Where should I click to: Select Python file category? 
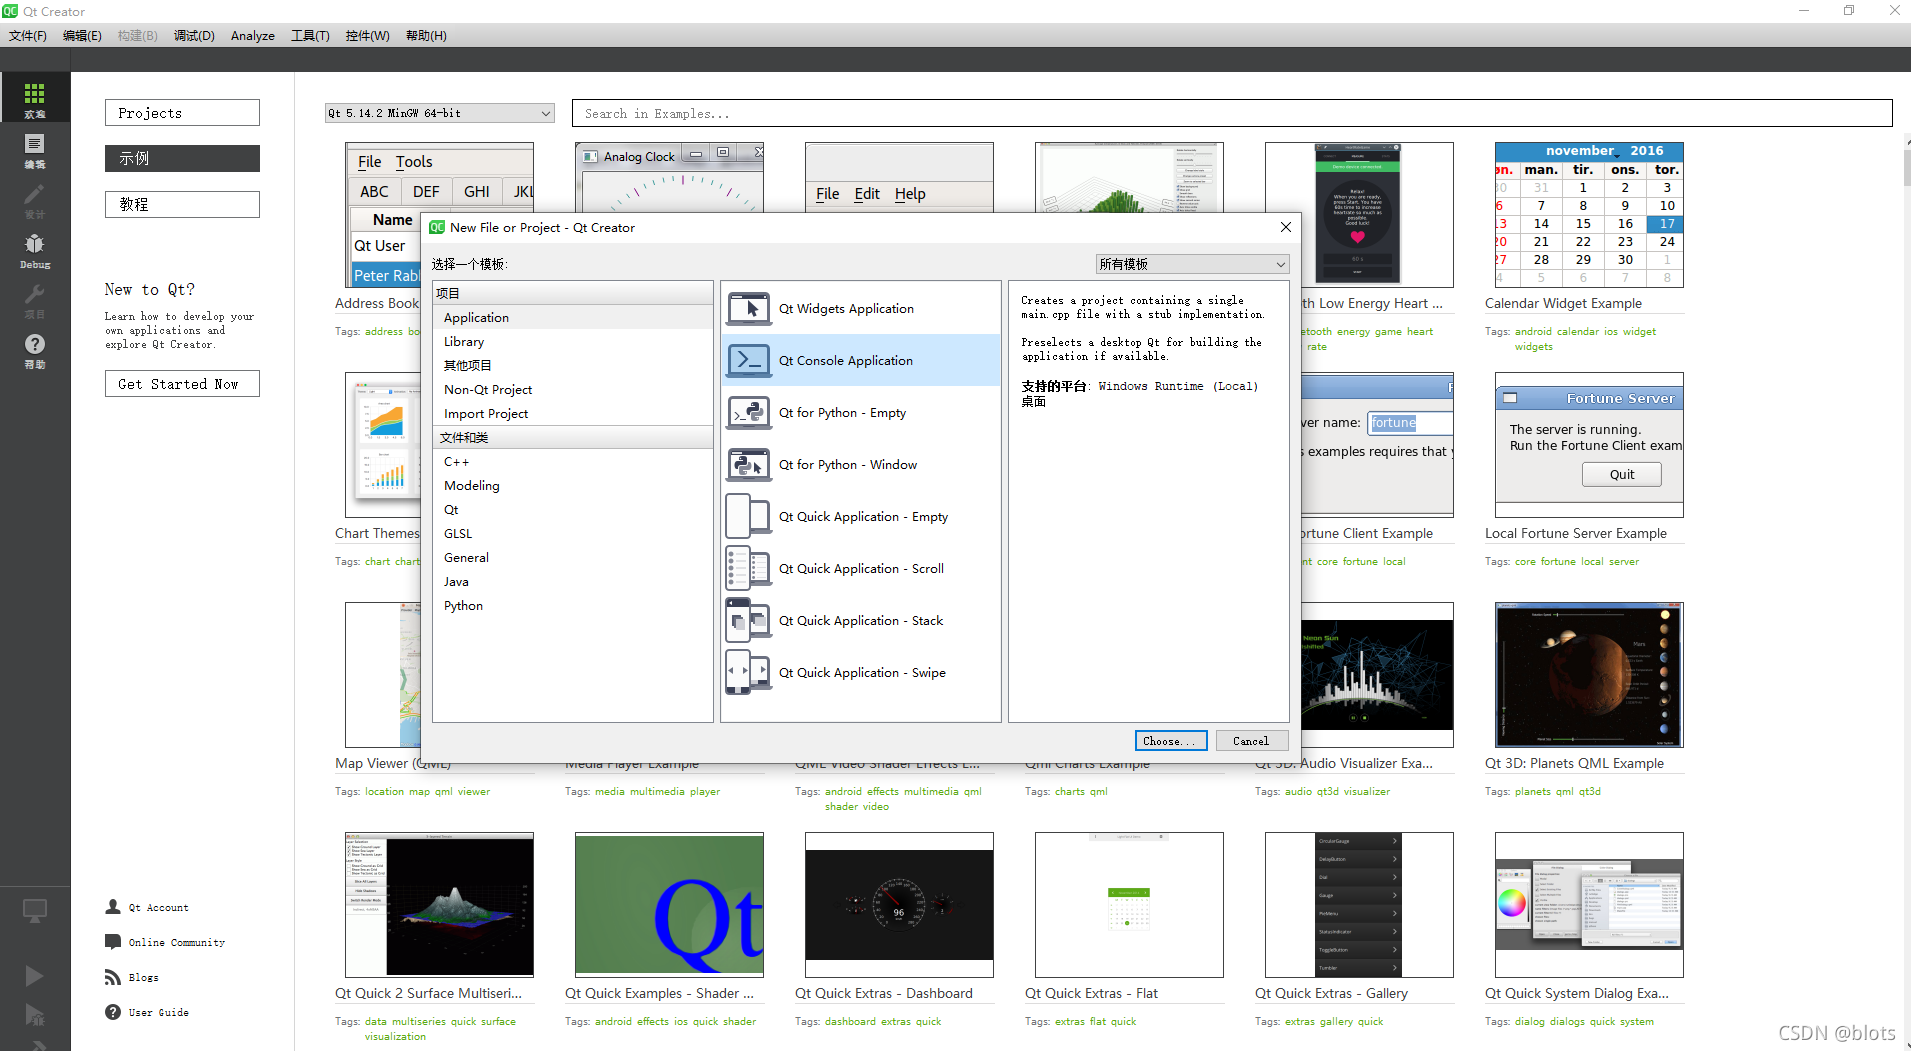click(573, 606)
